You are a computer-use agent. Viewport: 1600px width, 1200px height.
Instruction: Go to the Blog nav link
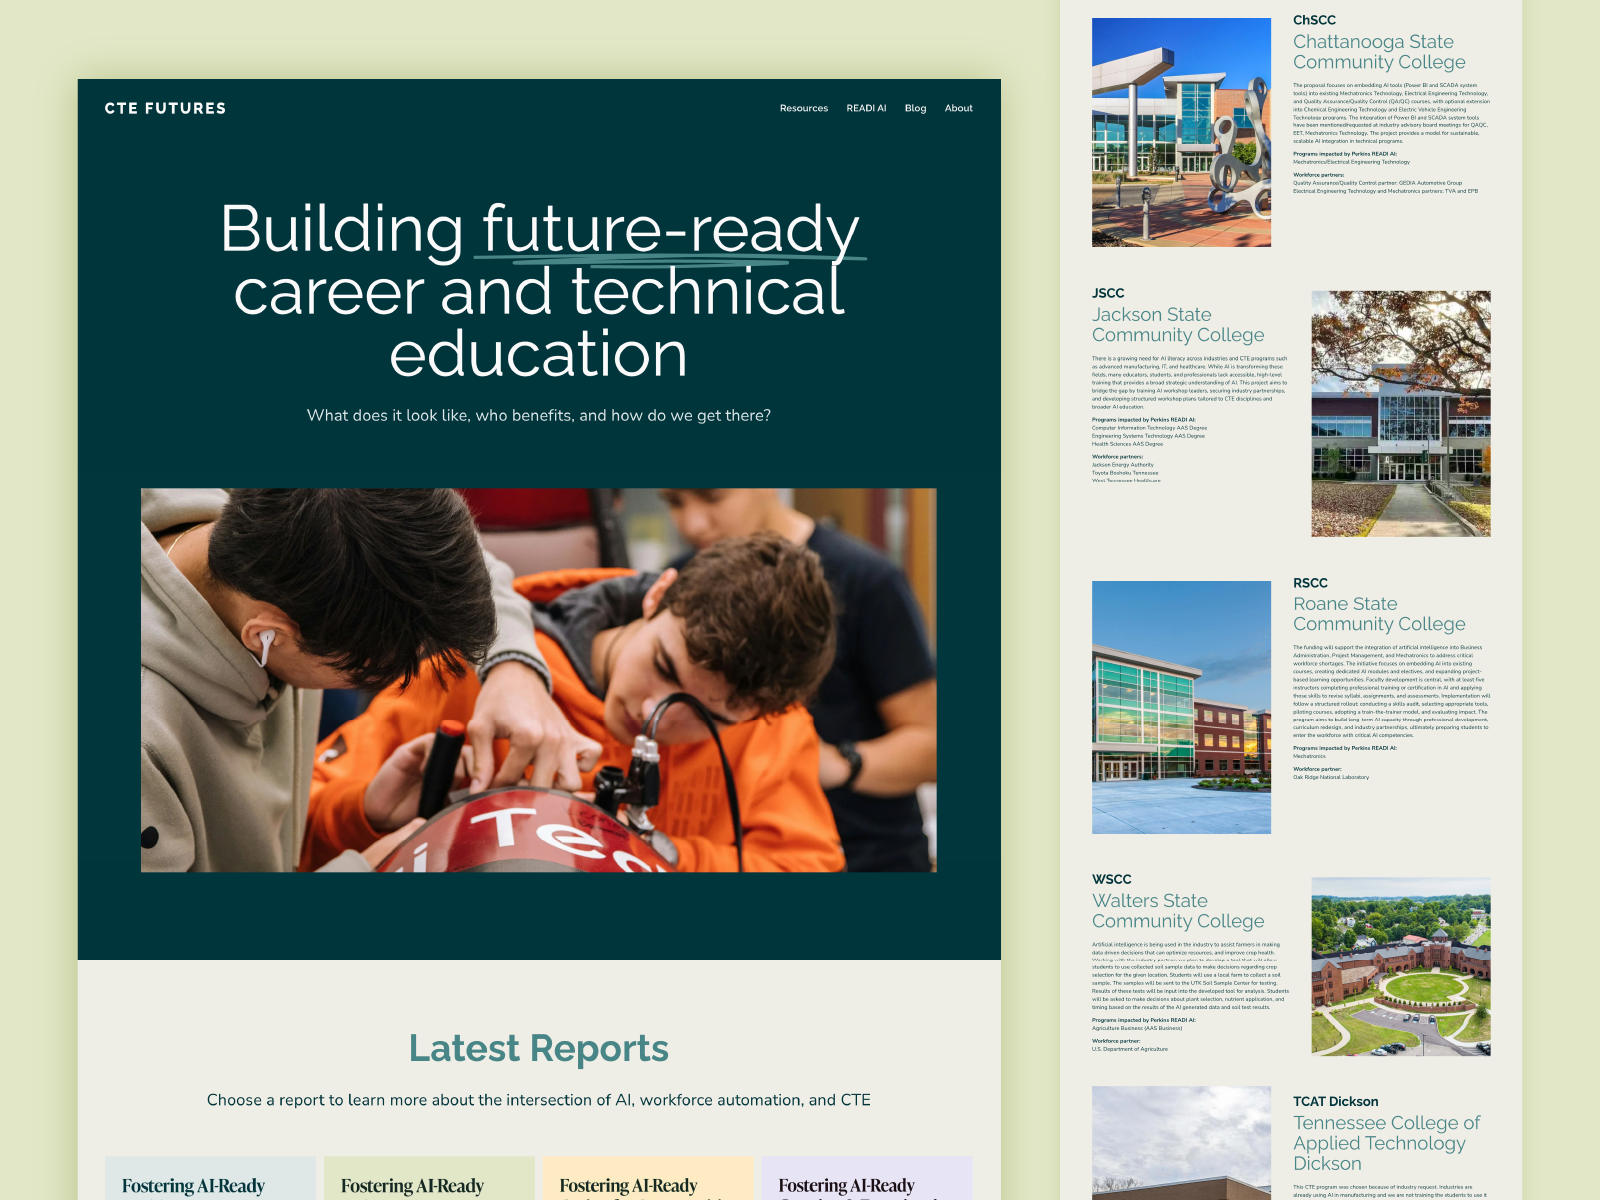coord(915,108)
